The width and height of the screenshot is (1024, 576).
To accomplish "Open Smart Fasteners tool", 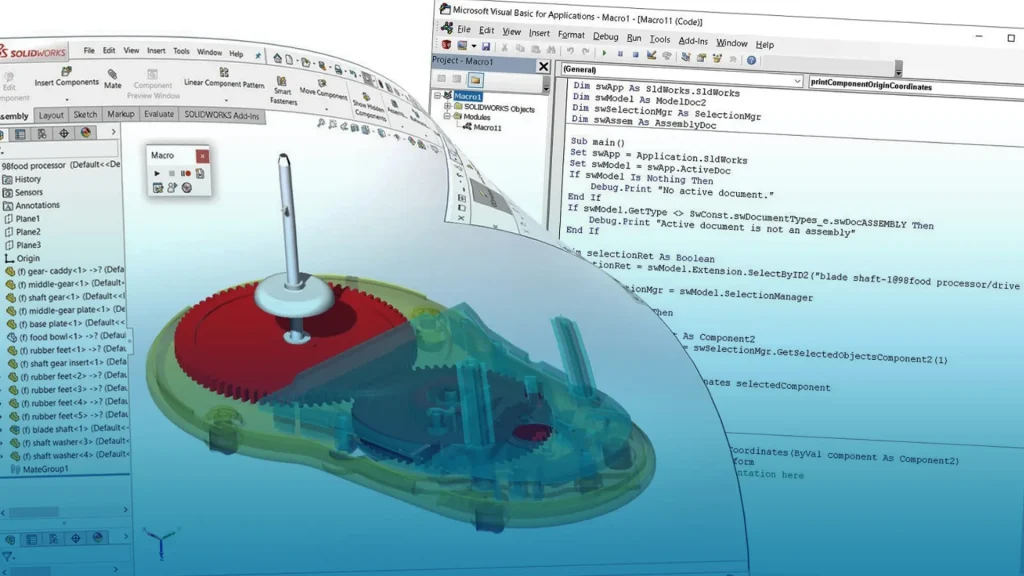I will (x=283, y=90).
